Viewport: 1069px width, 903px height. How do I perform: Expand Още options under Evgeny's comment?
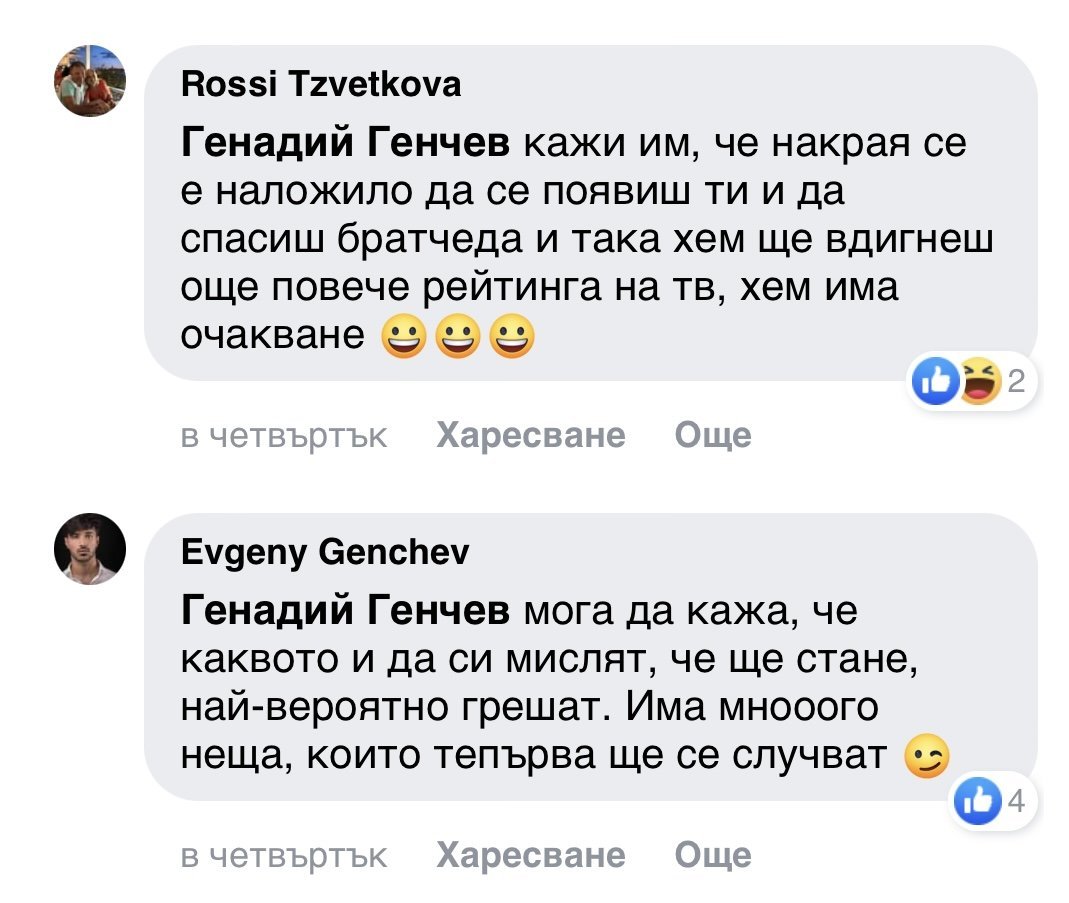tap(712, 855)
